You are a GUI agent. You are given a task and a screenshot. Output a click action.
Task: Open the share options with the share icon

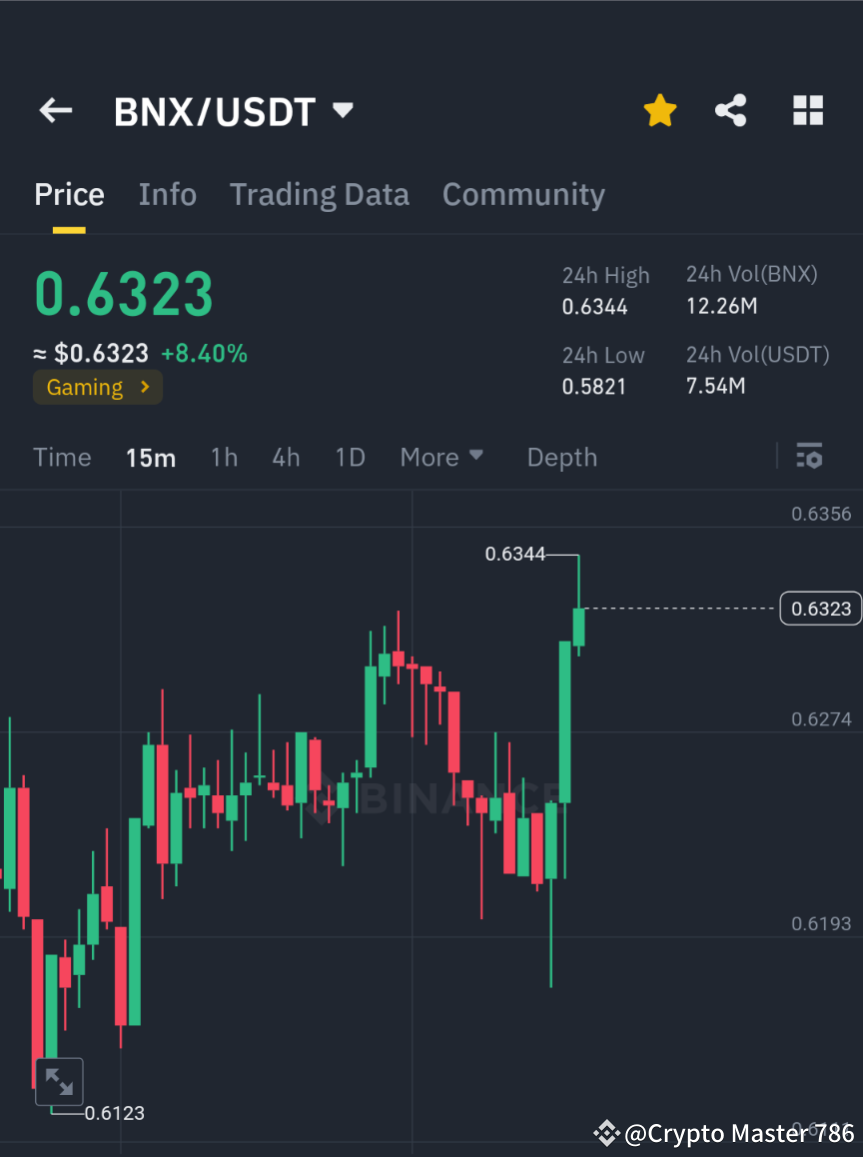(731, 110)
